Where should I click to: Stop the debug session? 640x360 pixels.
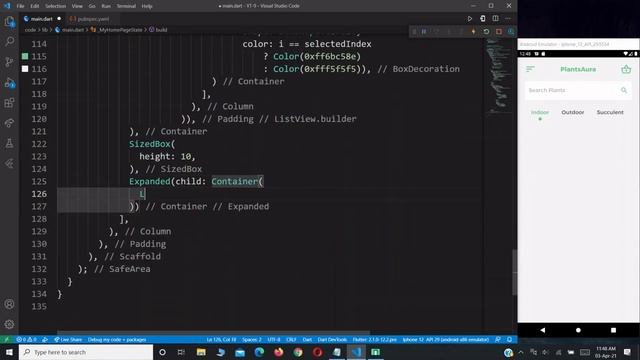[x=499, y=32]
